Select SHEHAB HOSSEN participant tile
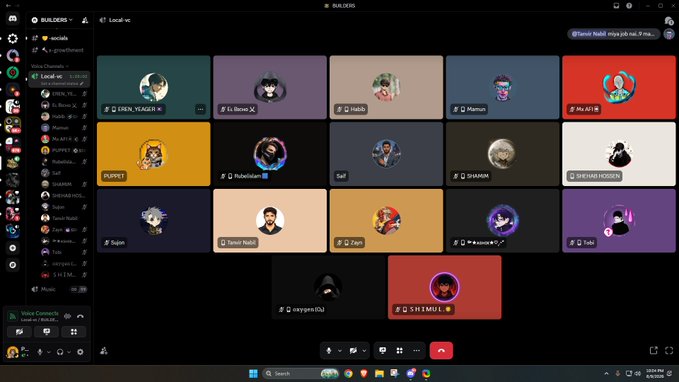The width and height of the screenshot is (679, 382). click(x=619, y=154)
